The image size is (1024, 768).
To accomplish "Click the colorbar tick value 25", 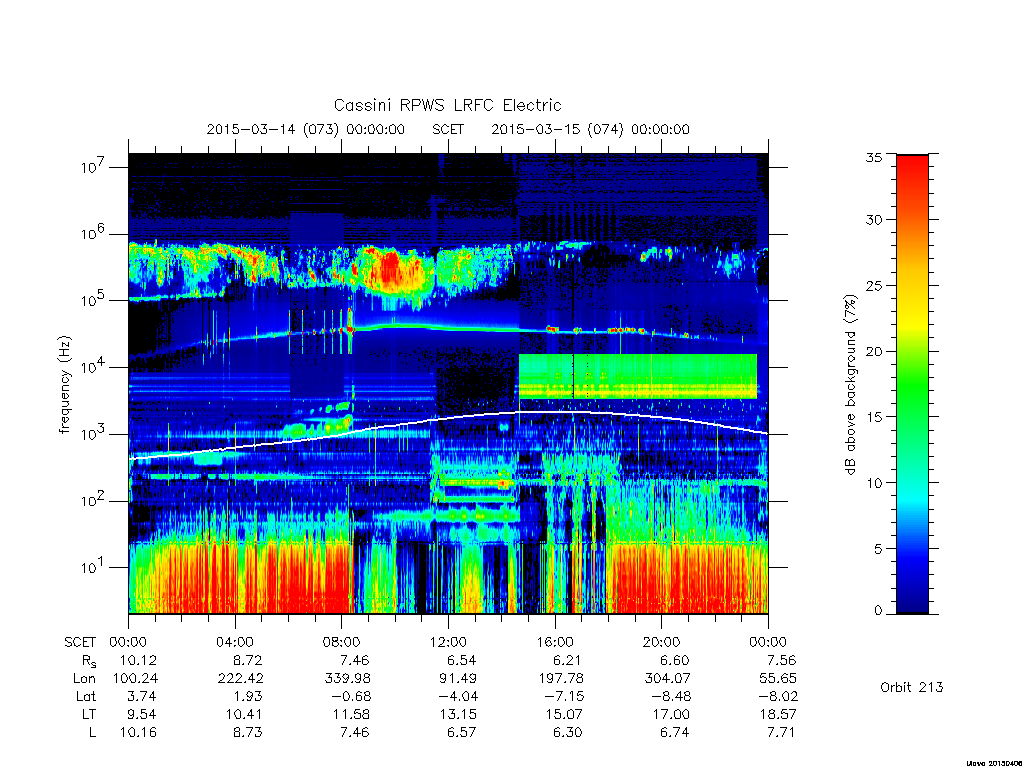I will tap(874, 285).
